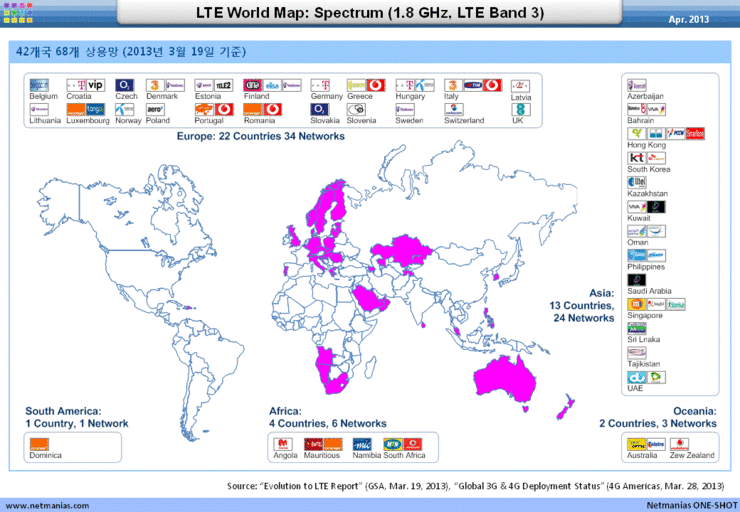Click the Swisscom logo above Switzerland
This screenshot has width=740, height=512.
454,109
